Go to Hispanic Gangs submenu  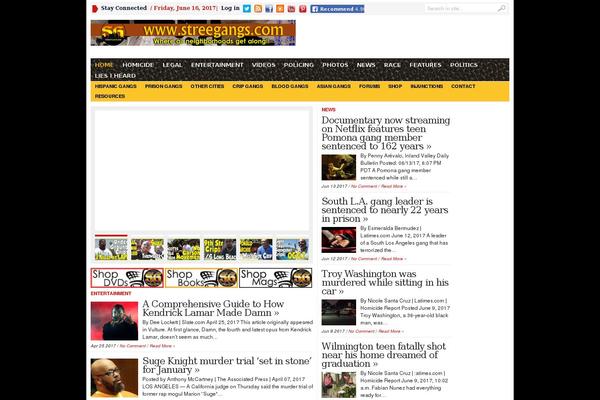(x=115, y=86)
